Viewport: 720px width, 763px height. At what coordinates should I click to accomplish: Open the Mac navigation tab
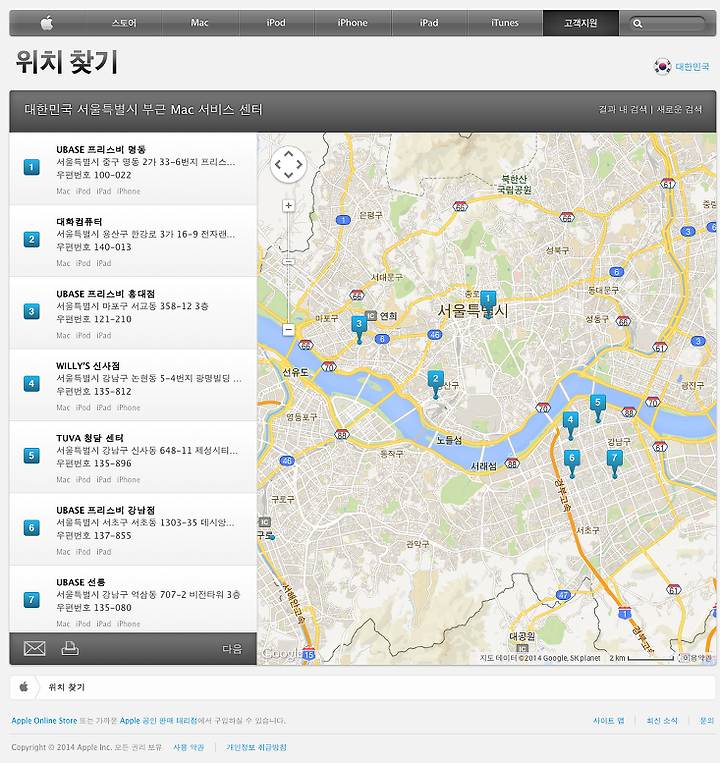(199, 23)
